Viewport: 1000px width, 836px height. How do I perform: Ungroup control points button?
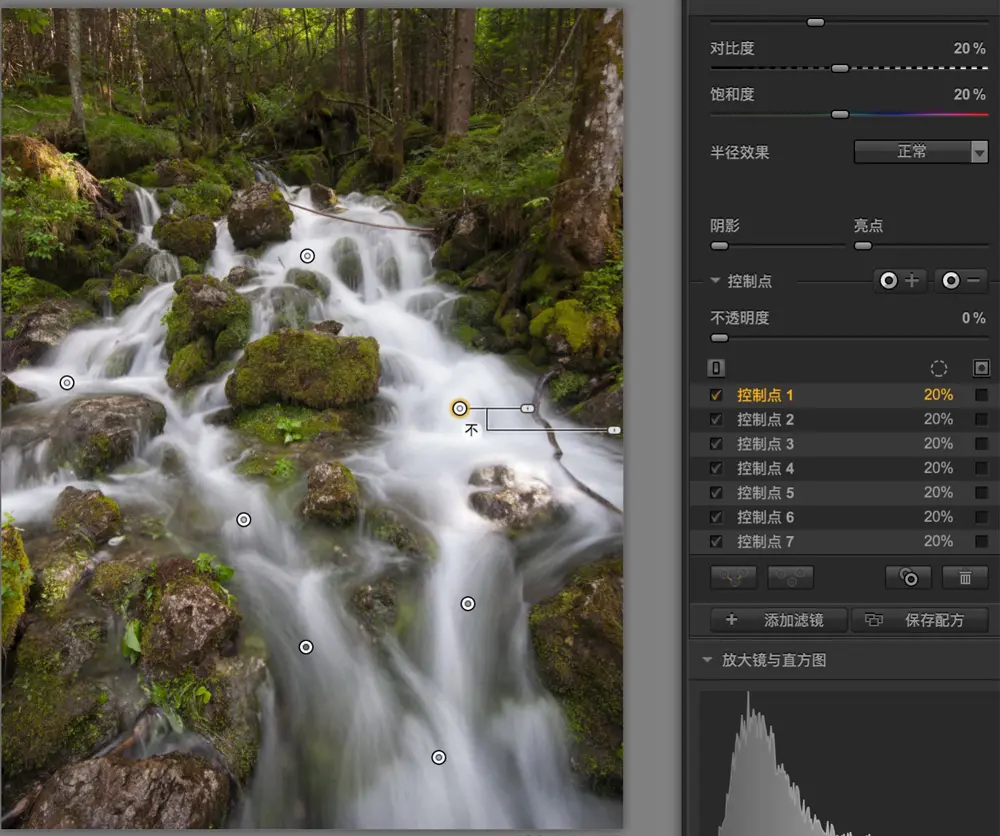pos(791,578)
